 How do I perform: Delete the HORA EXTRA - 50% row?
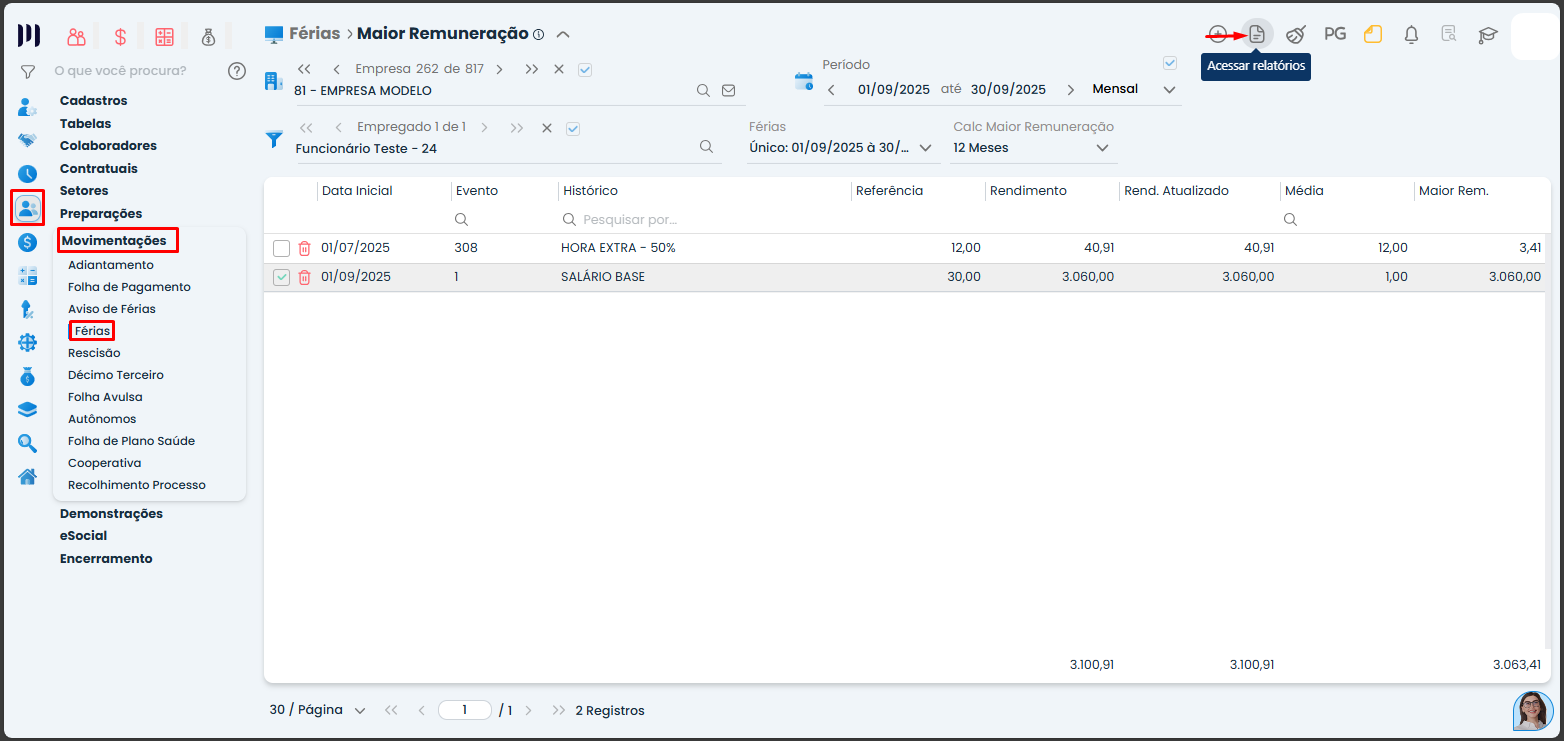[305, 248]
